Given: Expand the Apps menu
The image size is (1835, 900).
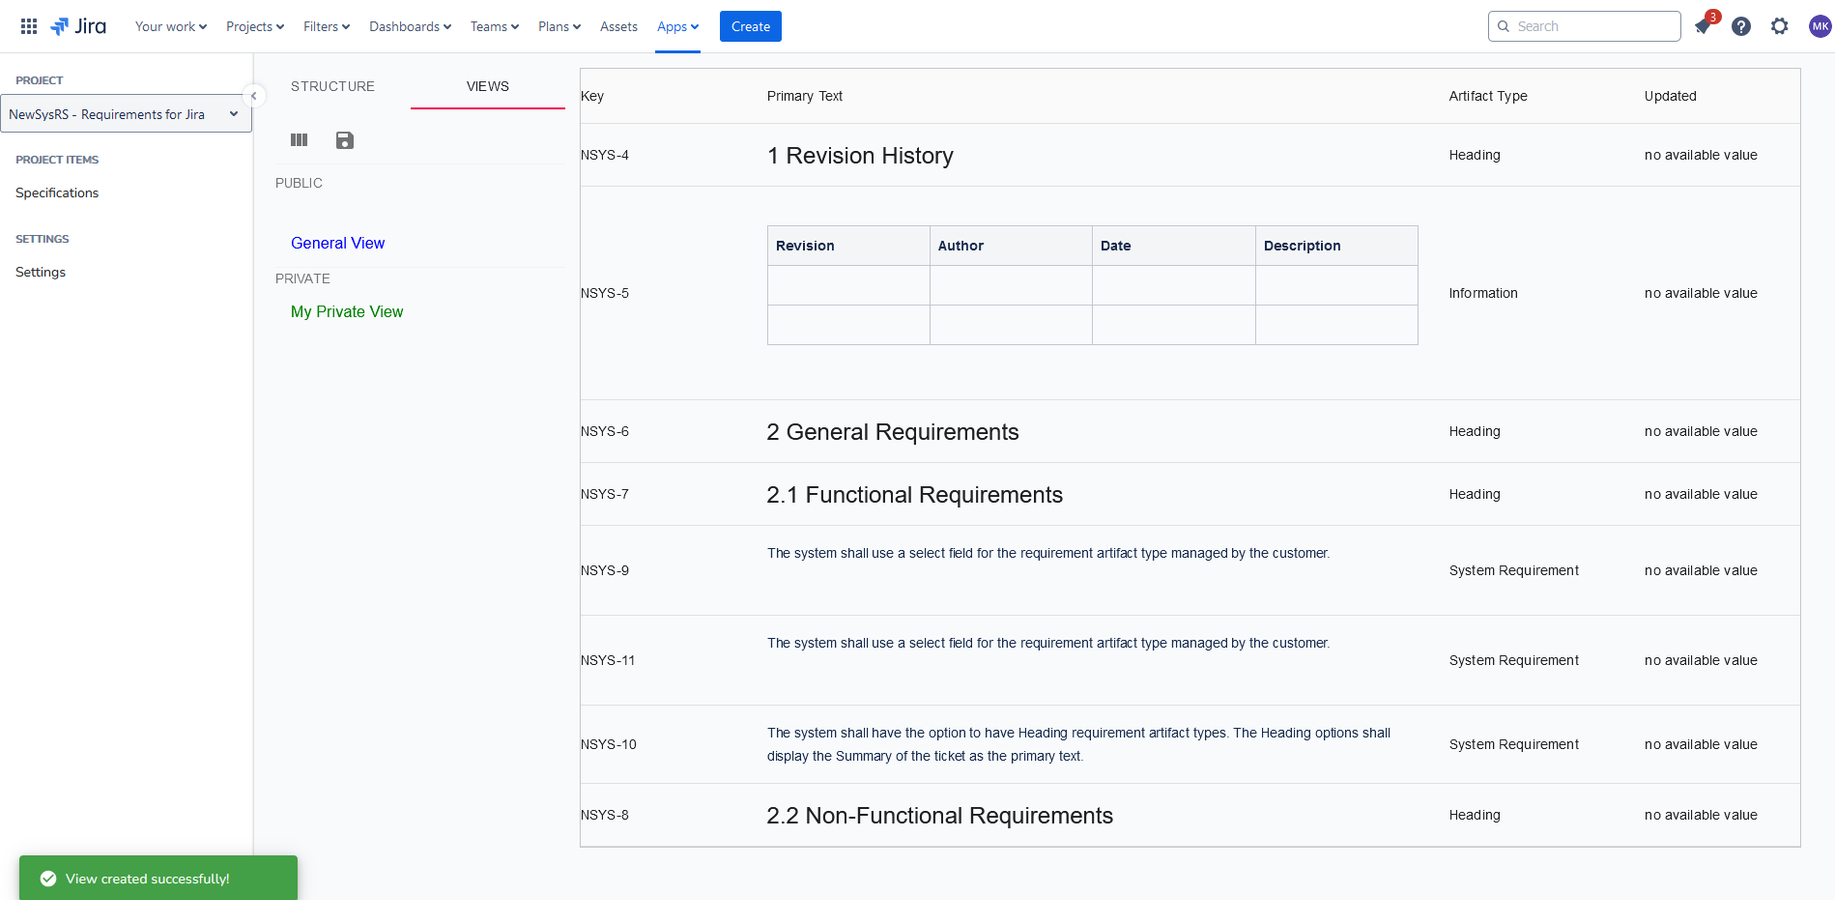Looking at the screenshot, I should (678, 26).
